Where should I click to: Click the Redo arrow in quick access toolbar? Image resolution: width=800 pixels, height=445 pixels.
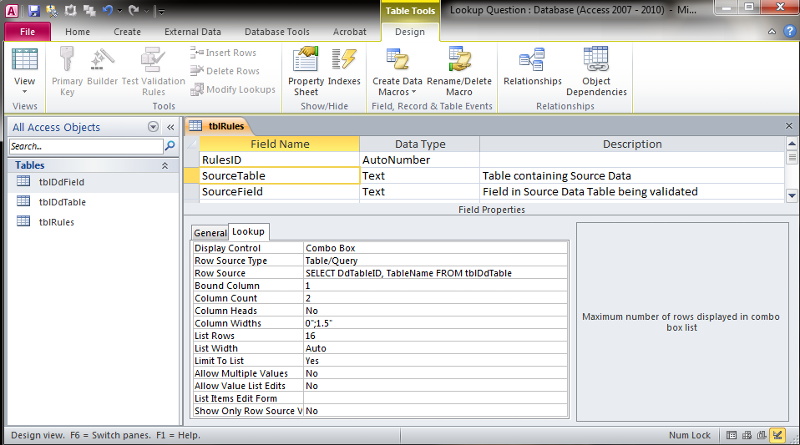pyautogui.click(x=134, y=10)
